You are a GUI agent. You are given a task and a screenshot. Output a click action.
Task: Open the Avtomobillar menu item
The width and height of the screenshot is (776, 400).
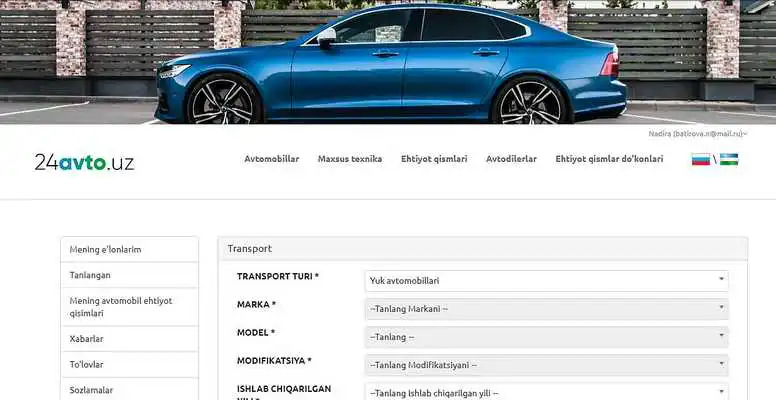(x=271, y=159)
